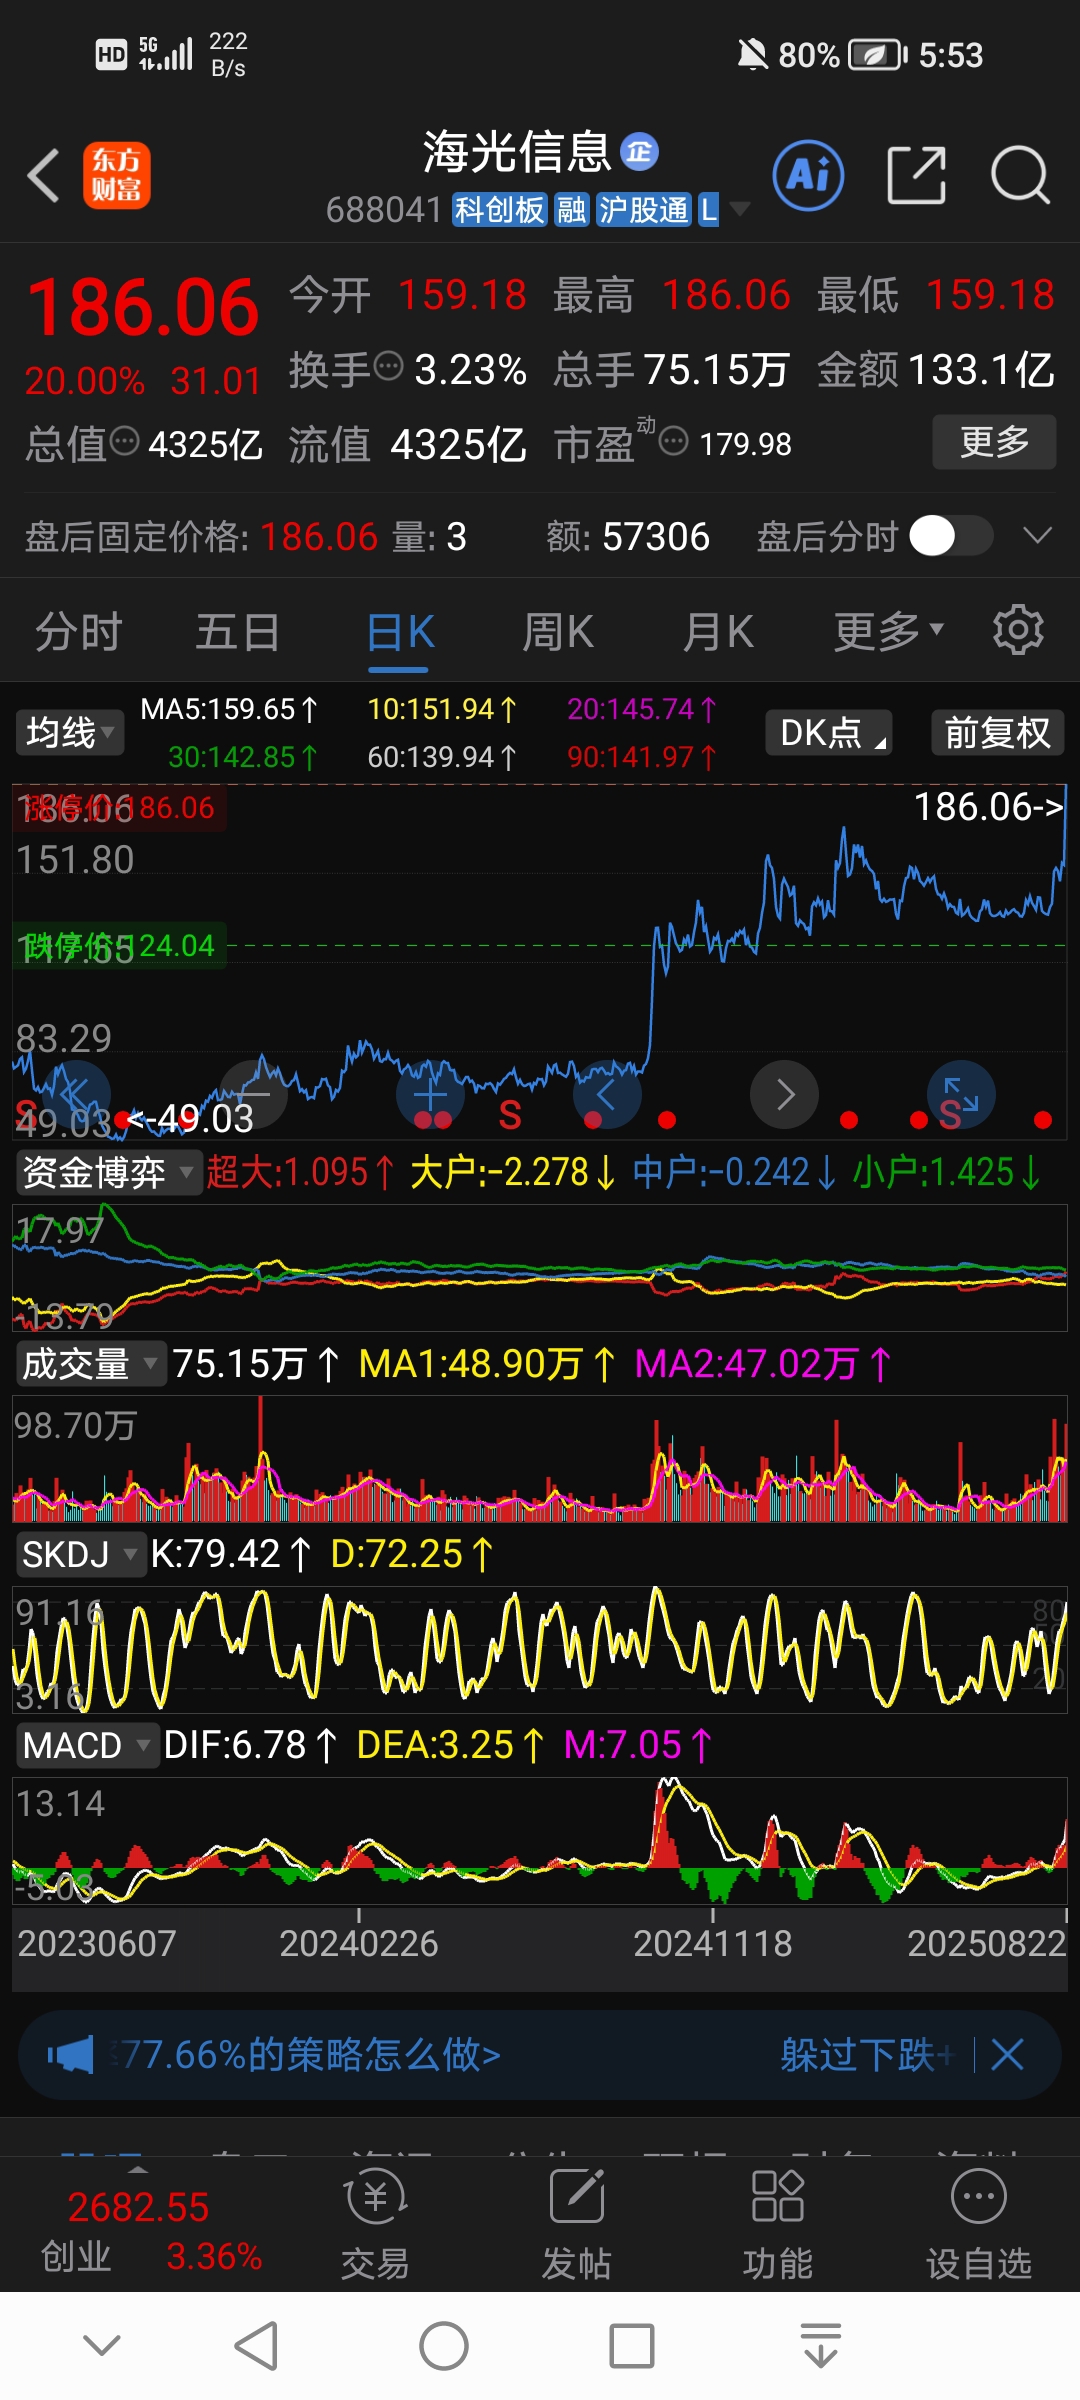This screenshot has height=2400, width=1080.
Task: Tap the 盘后固定价格 186.06 text
Action: click(x=201, y=537)
